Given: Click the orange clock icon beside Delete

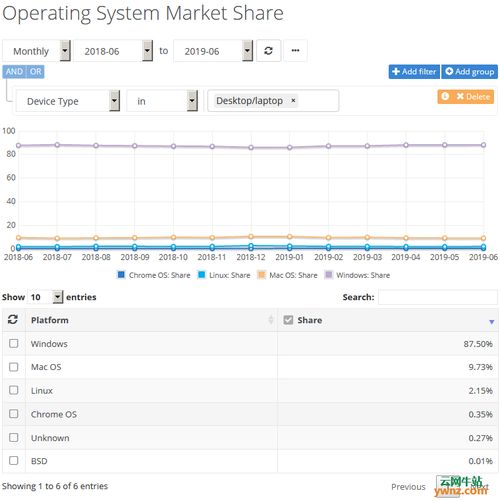Looking at the screenshot, I should point(445,96).
